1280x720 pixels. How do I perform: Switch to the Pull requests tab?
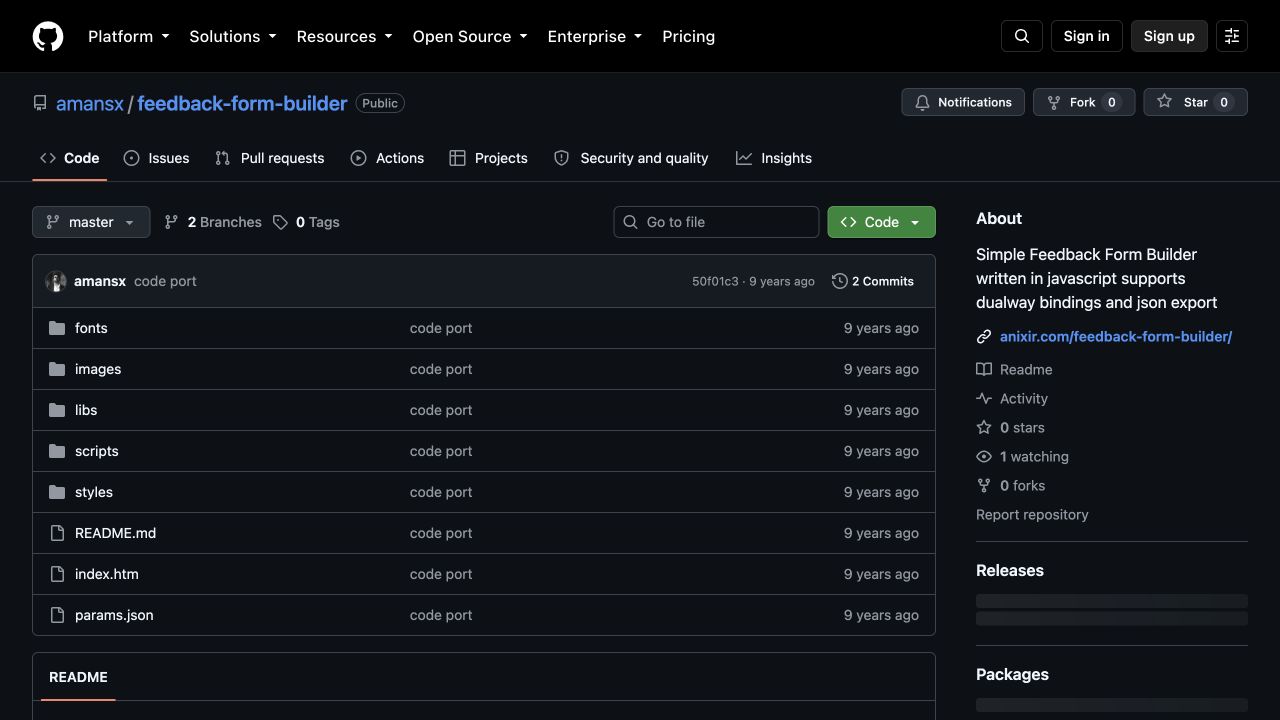(x=270, y=158)
